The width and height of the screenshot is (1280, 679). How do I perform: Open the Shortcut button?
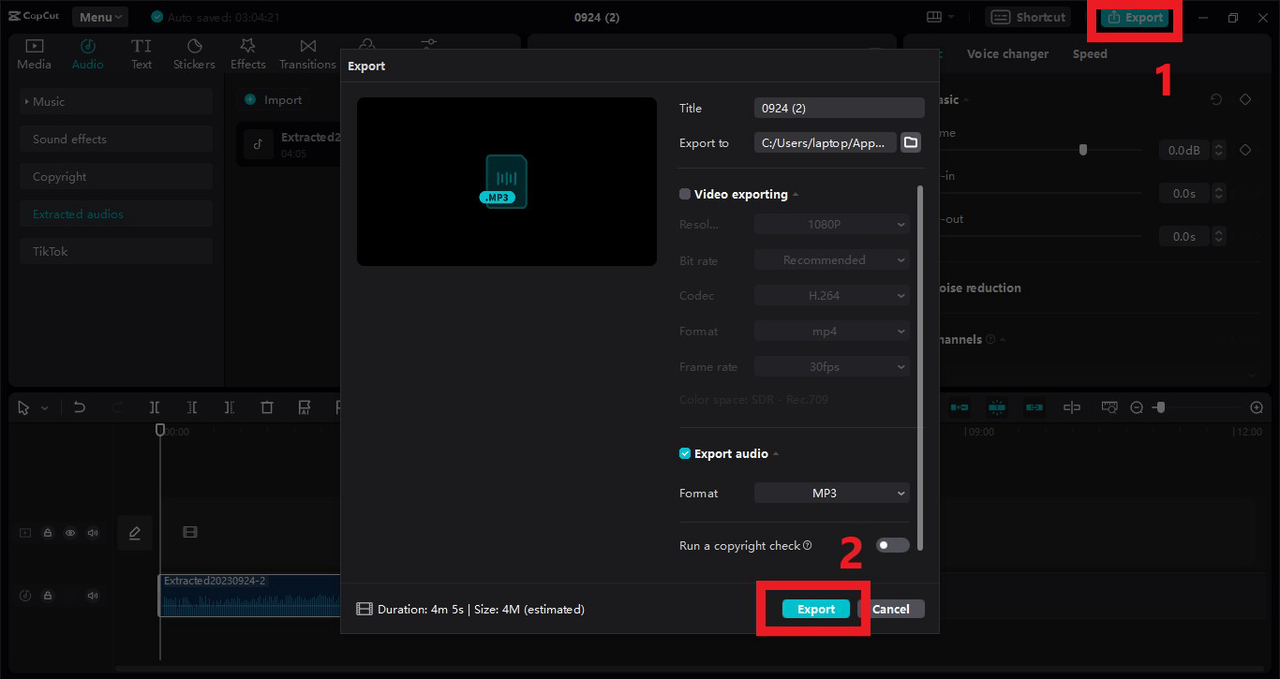pyautogui.click(x=1028, y=17)
